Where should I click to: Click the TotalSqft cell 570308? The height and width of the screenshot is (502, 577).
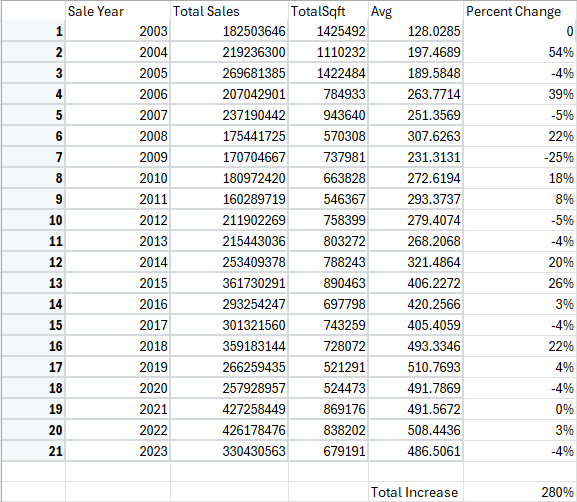328,136
